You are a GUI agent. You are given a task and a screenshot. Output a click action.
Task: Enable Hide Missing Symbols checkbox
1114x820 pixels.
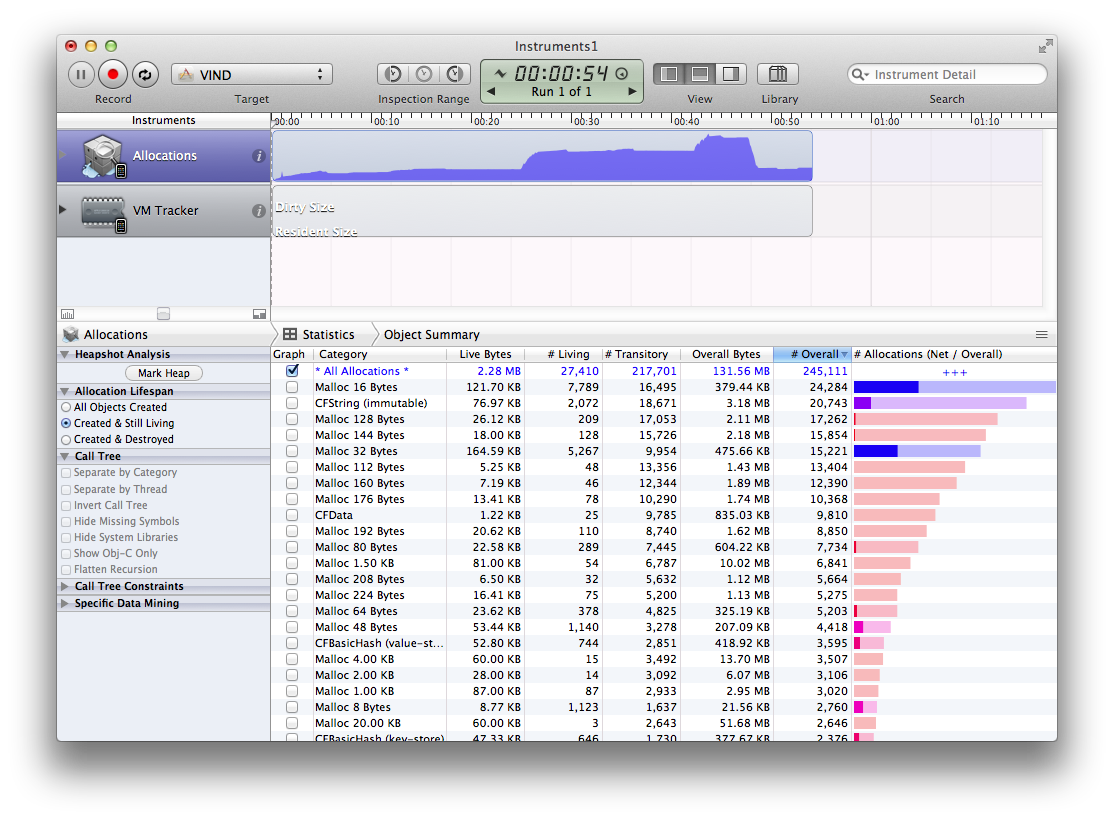[x=66, y=522]
